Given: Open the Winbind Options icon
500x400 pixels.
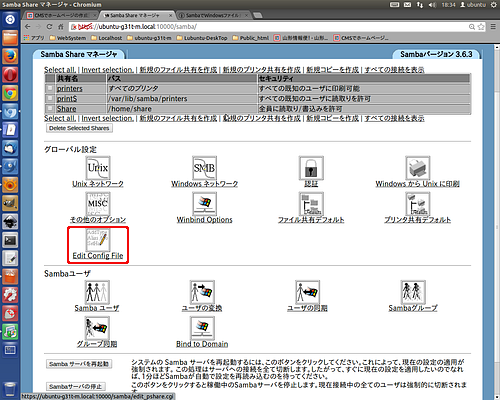Looking at the screenshot, I should tap(204, 204).
